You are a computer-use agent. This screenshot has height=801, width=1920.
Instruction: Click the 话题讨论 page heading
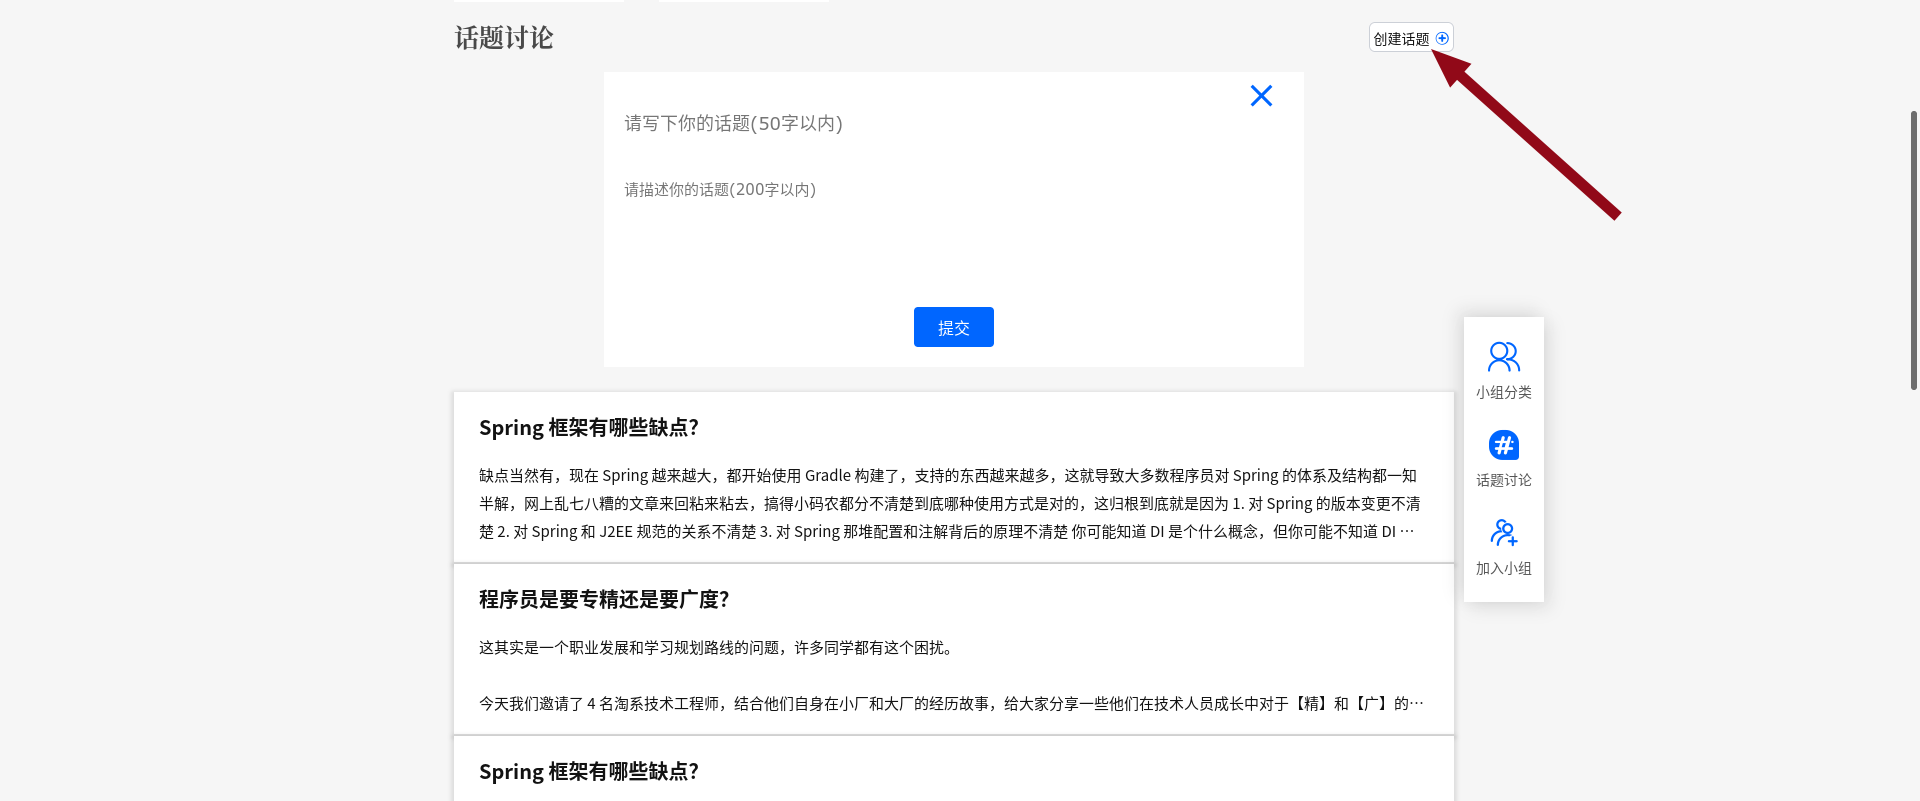504,38
